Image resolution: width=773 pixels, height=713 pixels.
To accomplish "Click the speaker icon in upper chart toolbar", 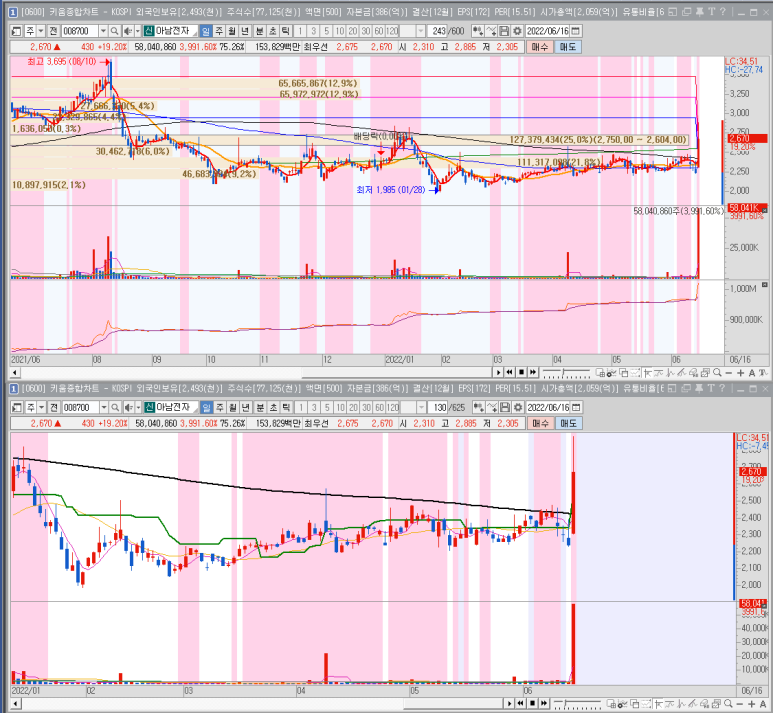I will (128, 31).
